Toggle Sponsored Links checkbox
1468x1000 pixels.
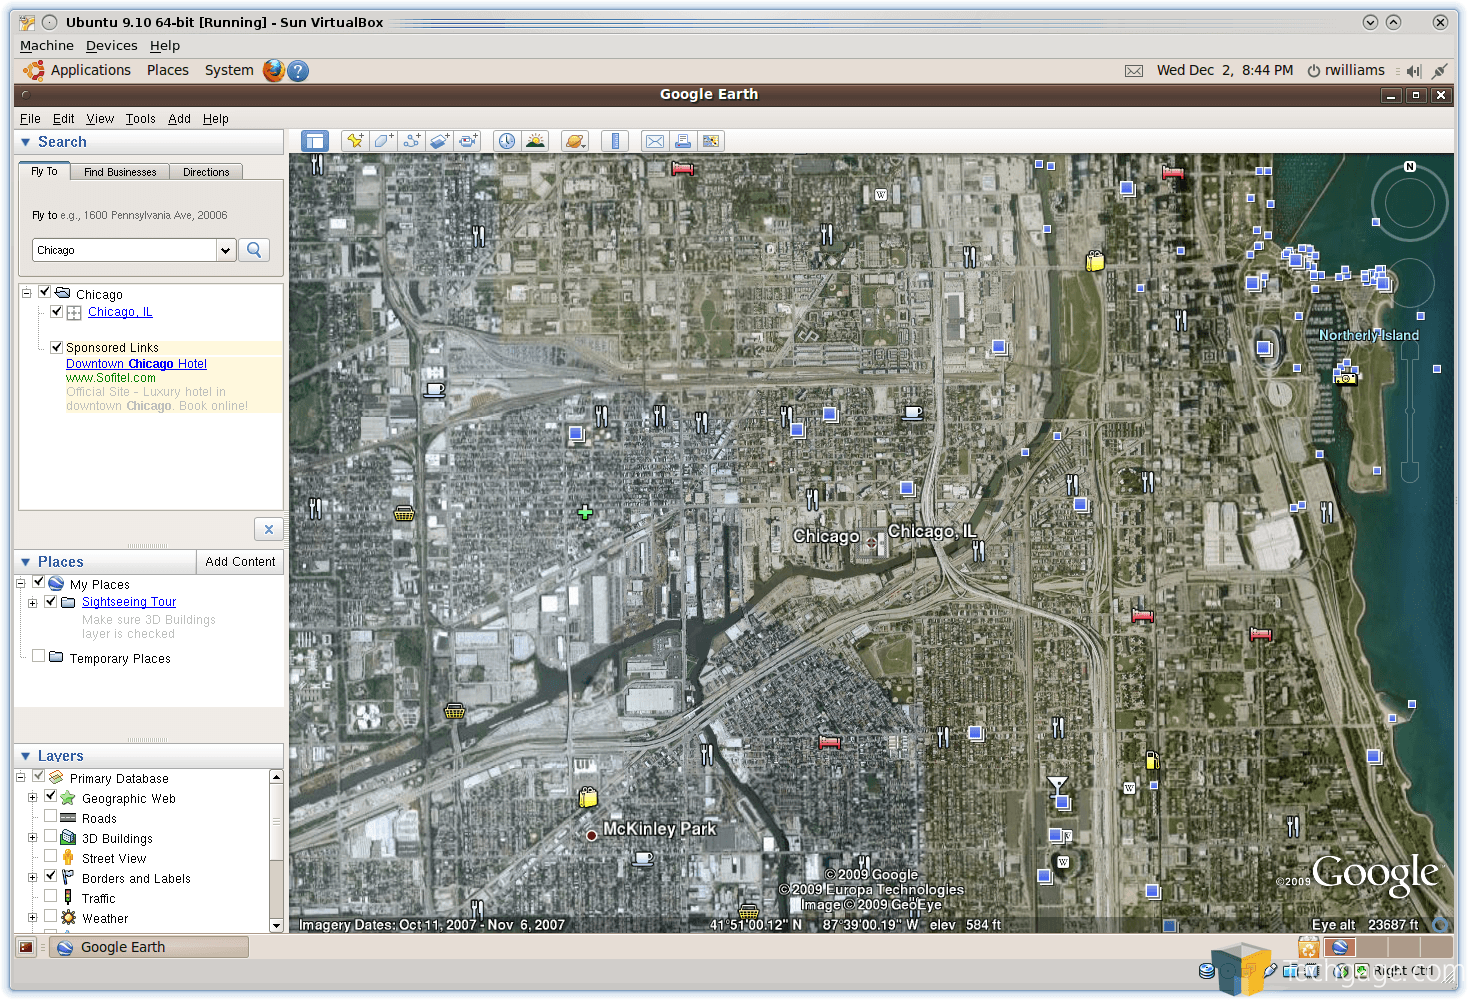pyautogui.click(x=57, y=347)
